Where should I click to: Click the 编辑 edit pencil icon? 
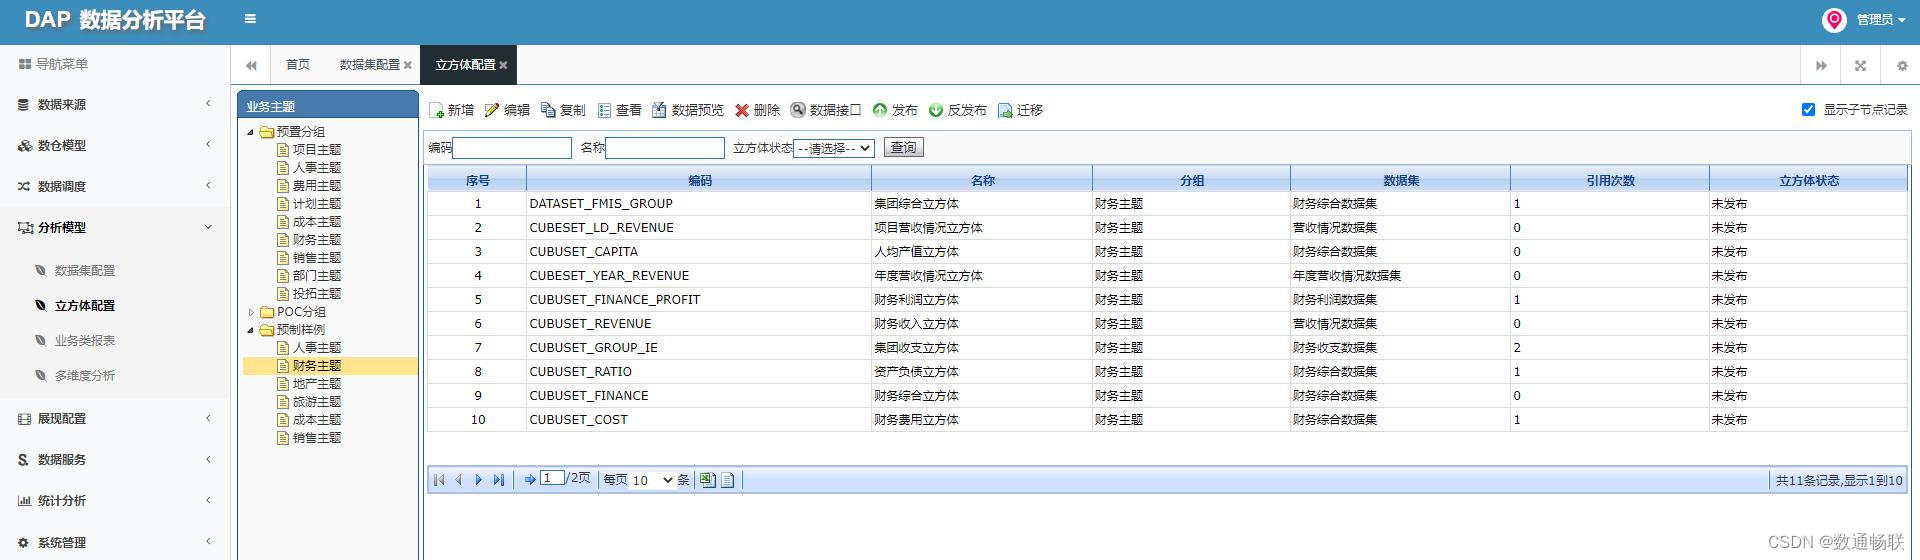(492, 110)
